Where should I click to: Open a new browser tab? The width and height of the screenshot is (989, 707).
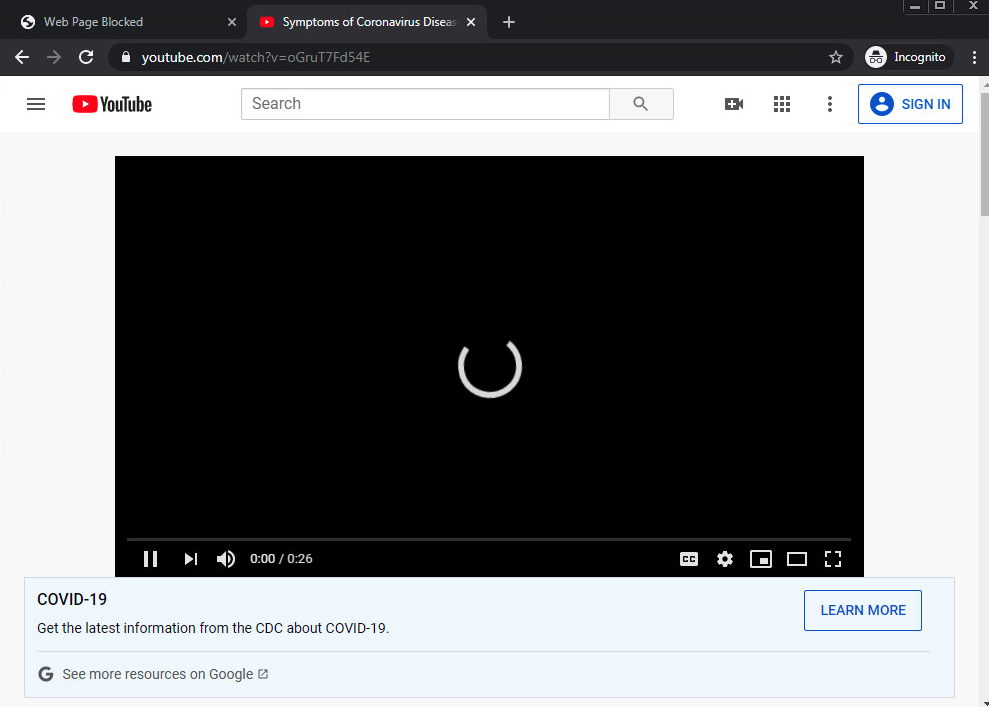tap(508, 21)
